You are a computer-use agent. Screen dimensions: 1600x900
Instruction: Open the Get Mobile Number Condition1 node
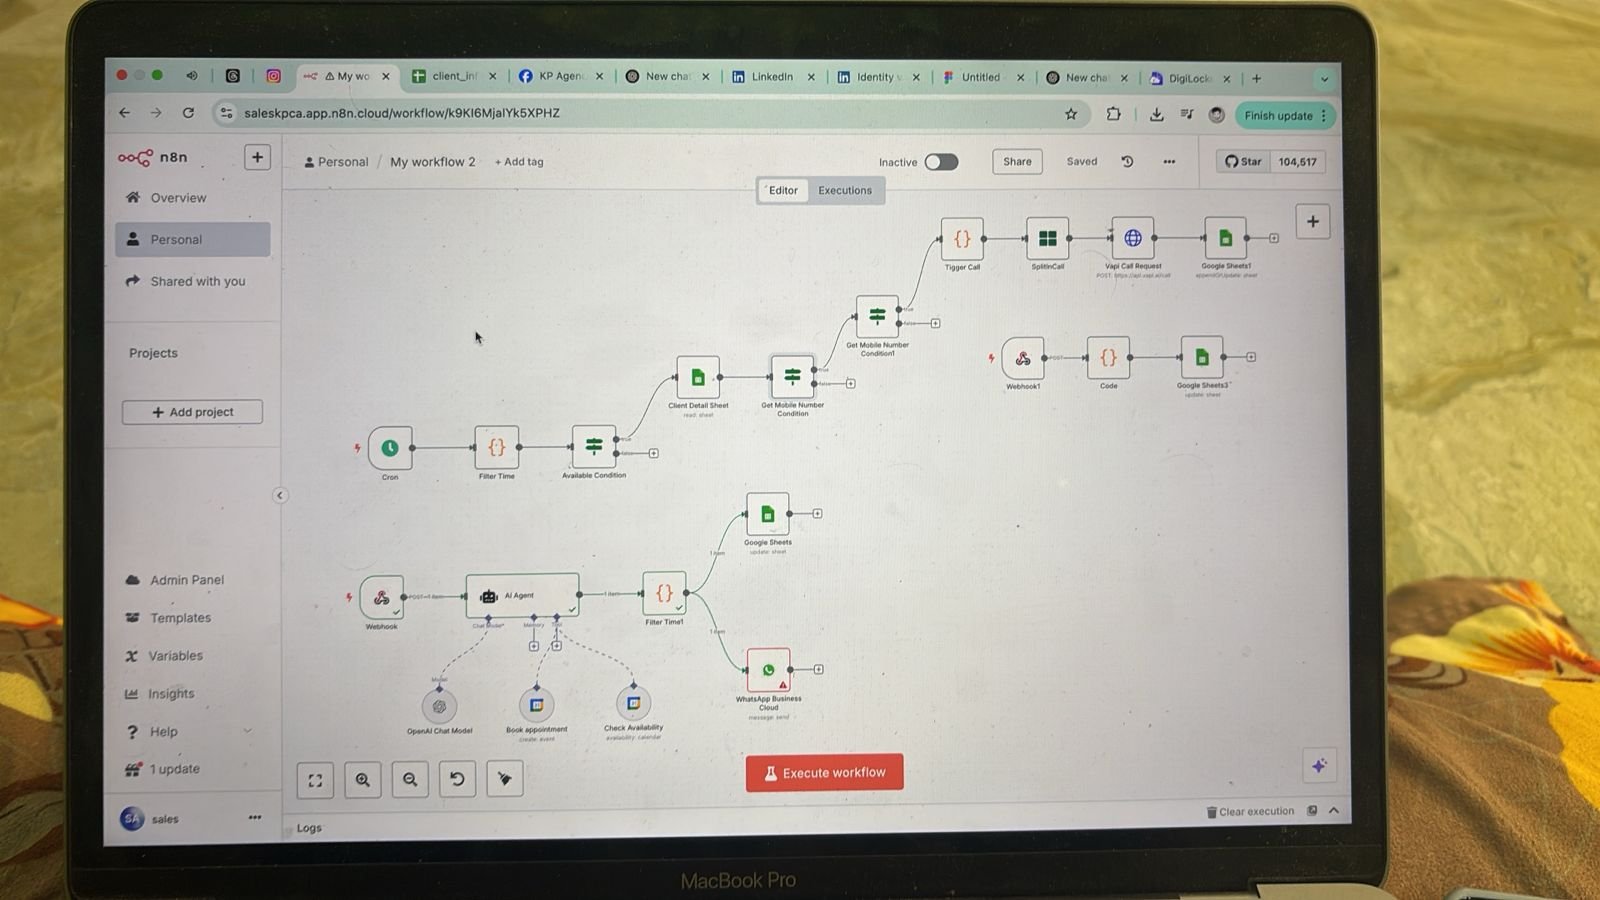point(877,317)
